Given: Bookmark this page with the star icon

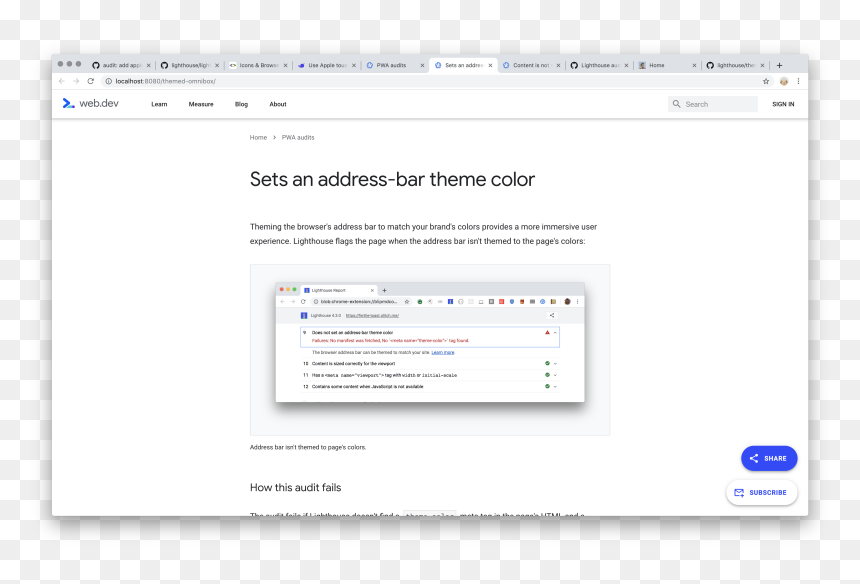Looking at the screenshot, I should 766,81.
